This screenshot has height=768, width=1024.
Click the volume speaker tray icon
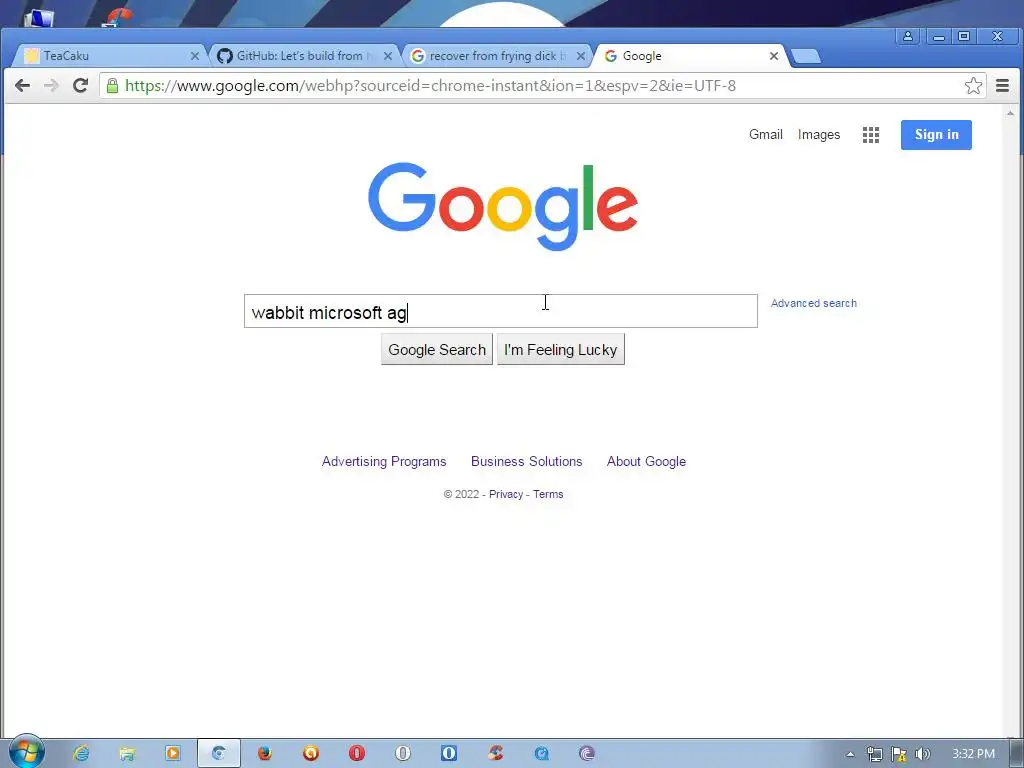[x=923, y=754]
